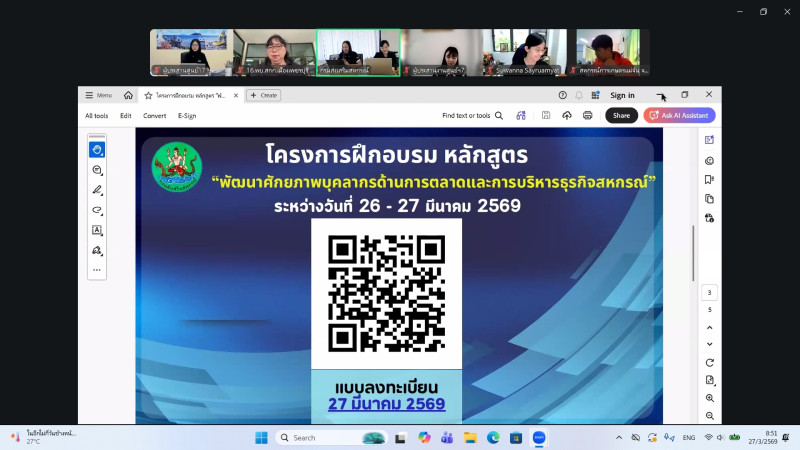The width and height of the screenshot is (800, 450).
Task: Choose the Highlight pen tool
Action: [x=97, y=190]
